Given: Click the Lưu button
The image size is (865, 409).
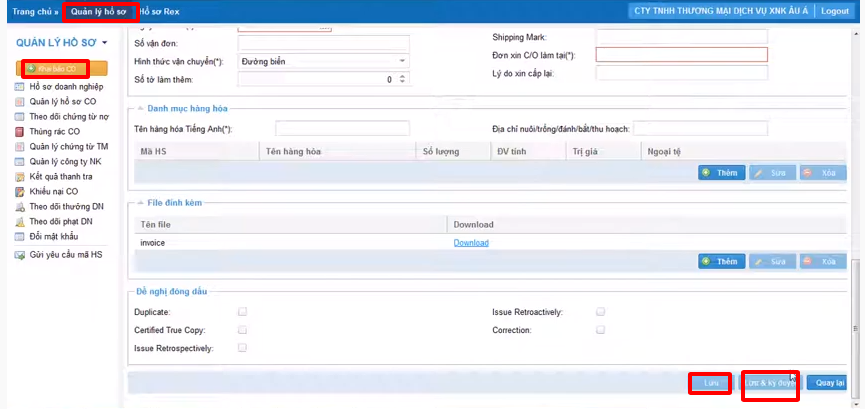Looking at the screenshot, I should click(711, 383).
